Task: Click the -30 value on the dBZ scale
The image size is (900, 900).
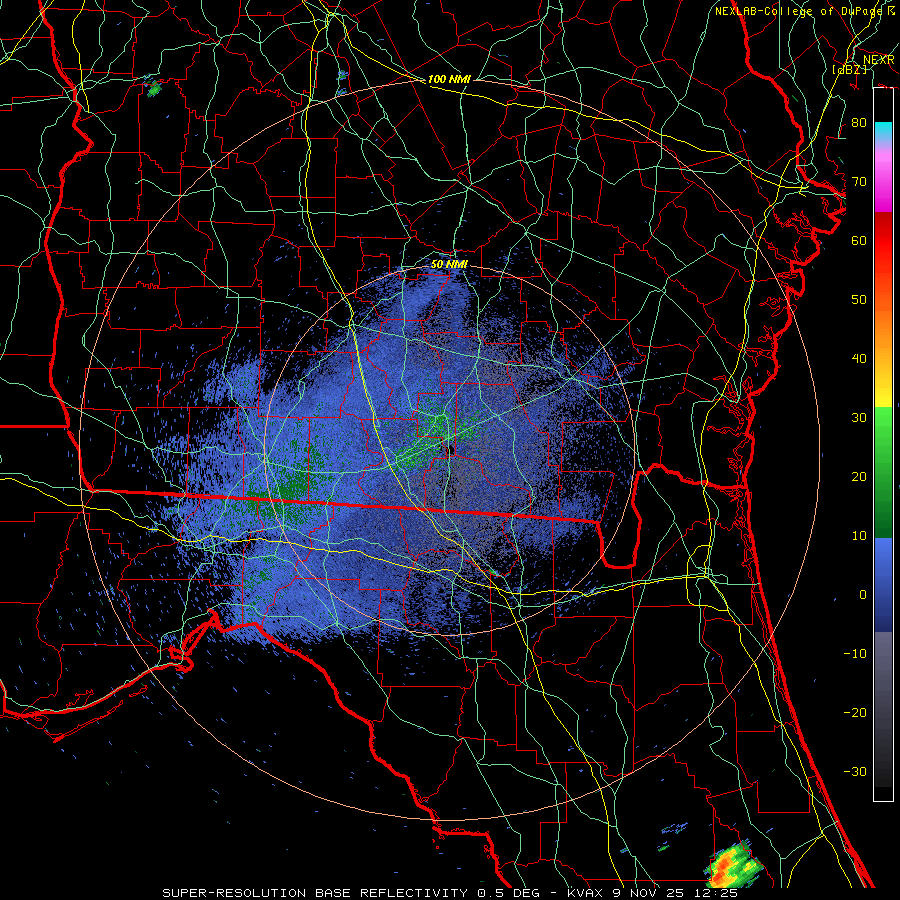Action: pyautogui.click(x=855, y=771)
